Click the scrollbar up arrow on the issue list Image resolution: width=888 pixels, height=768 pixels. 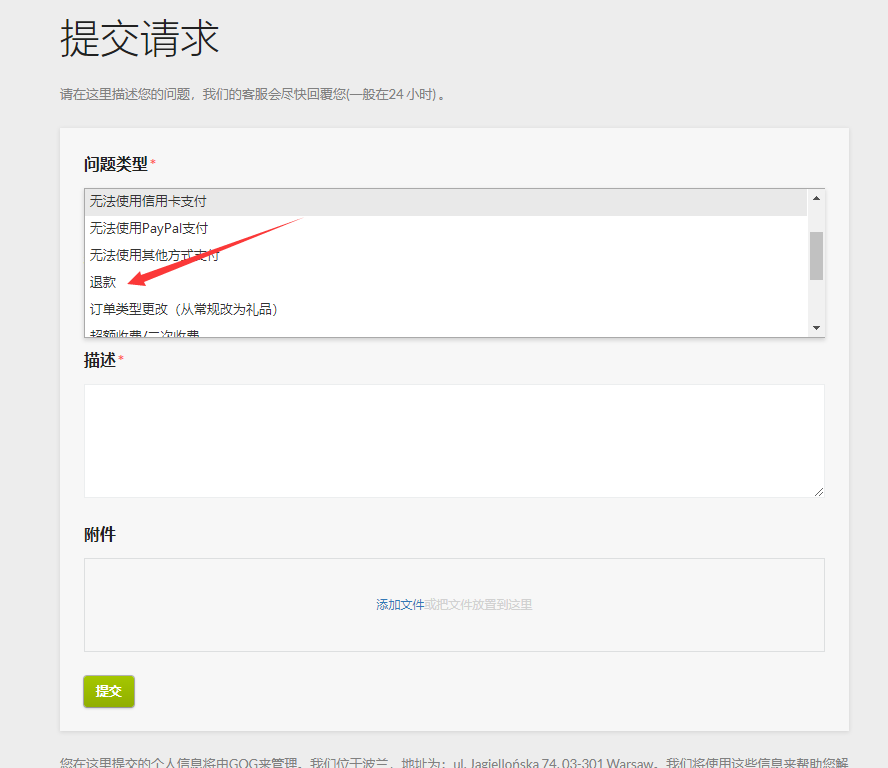pyautogui.click(x=816, y=197)
